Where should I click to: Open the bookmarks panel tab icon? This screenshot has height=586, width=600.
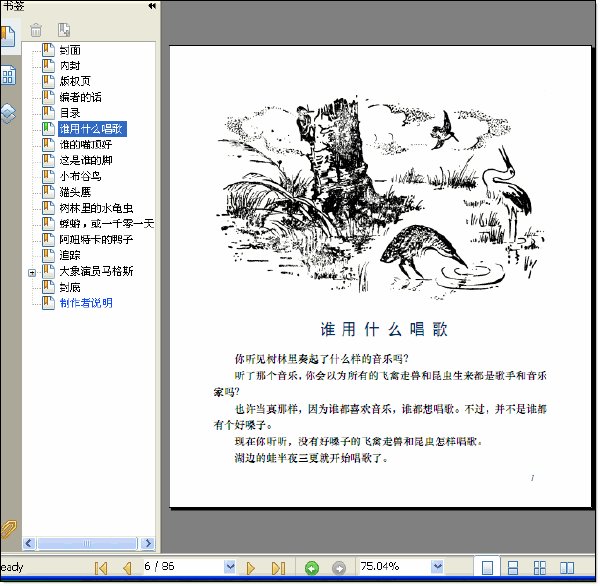click(8, 37)
